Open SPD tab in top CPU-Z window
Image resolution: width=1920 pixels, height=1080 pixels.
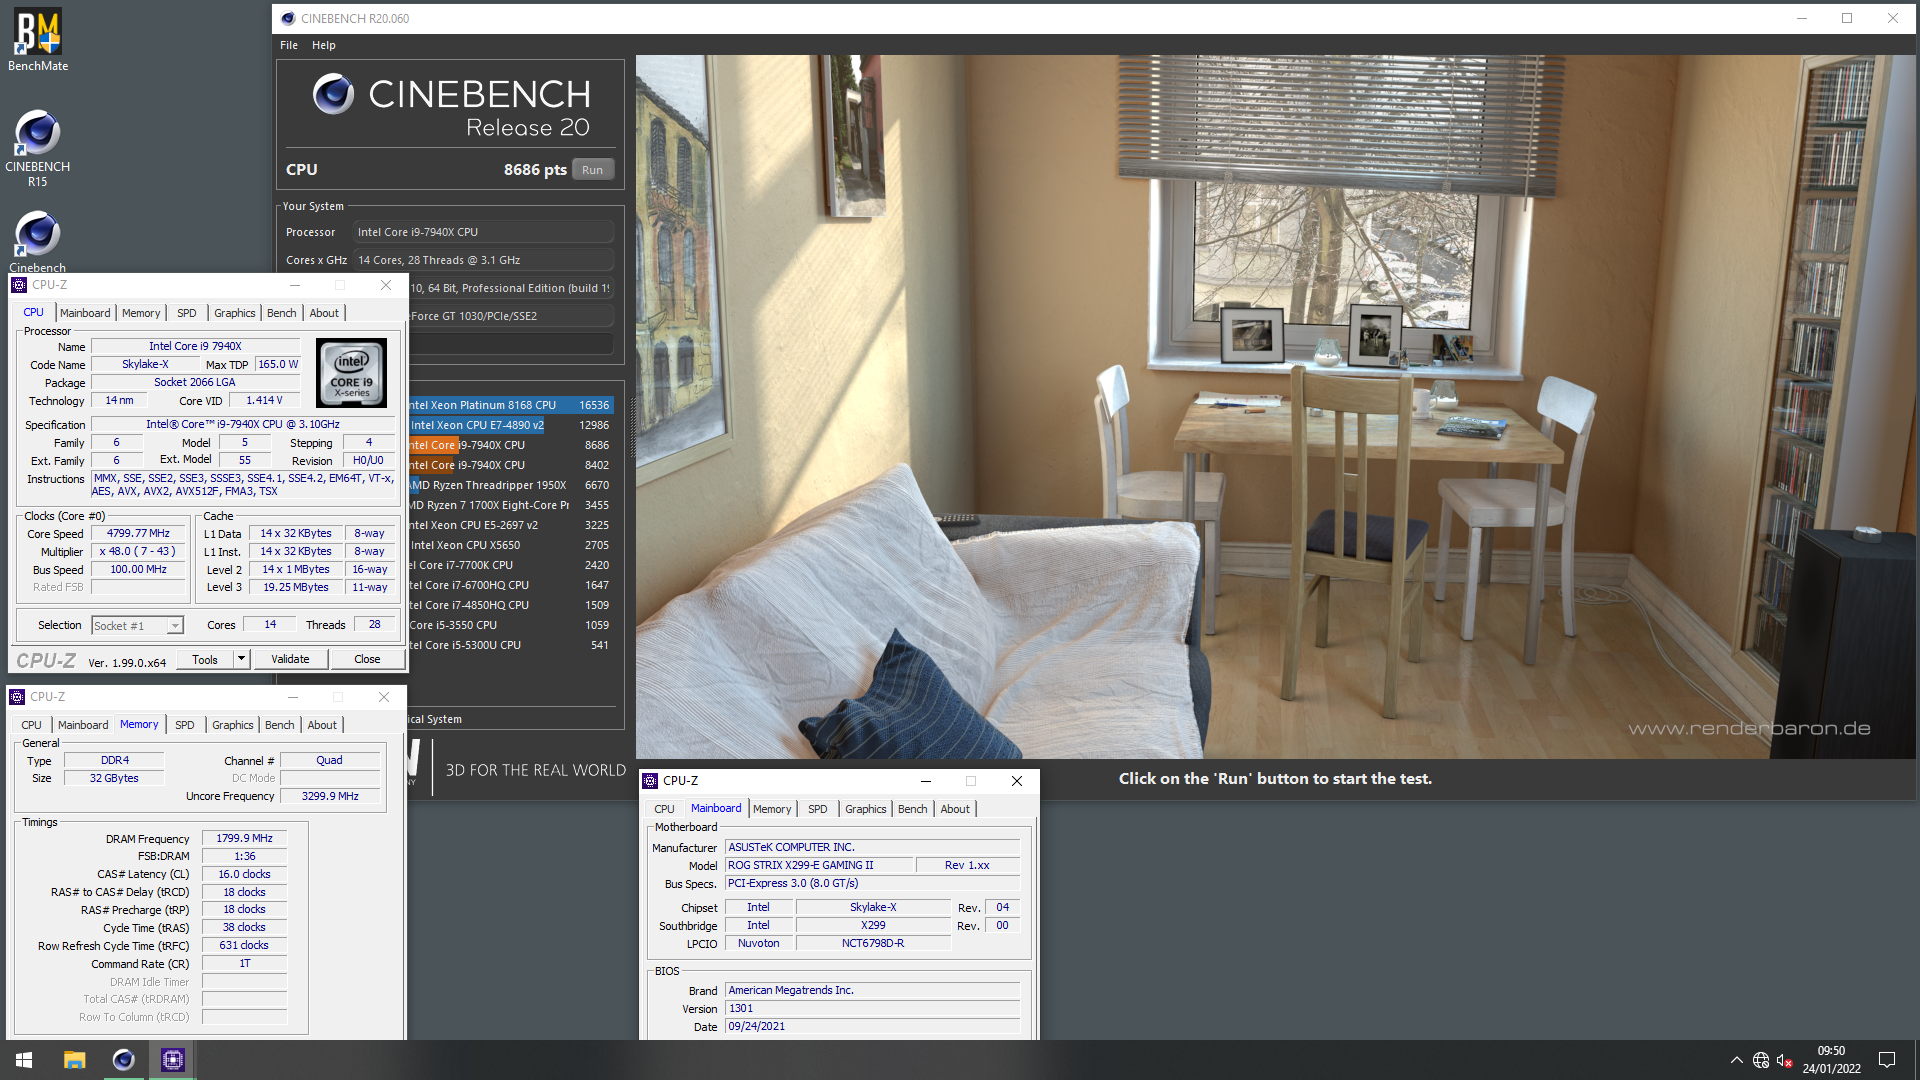(186, 313)
